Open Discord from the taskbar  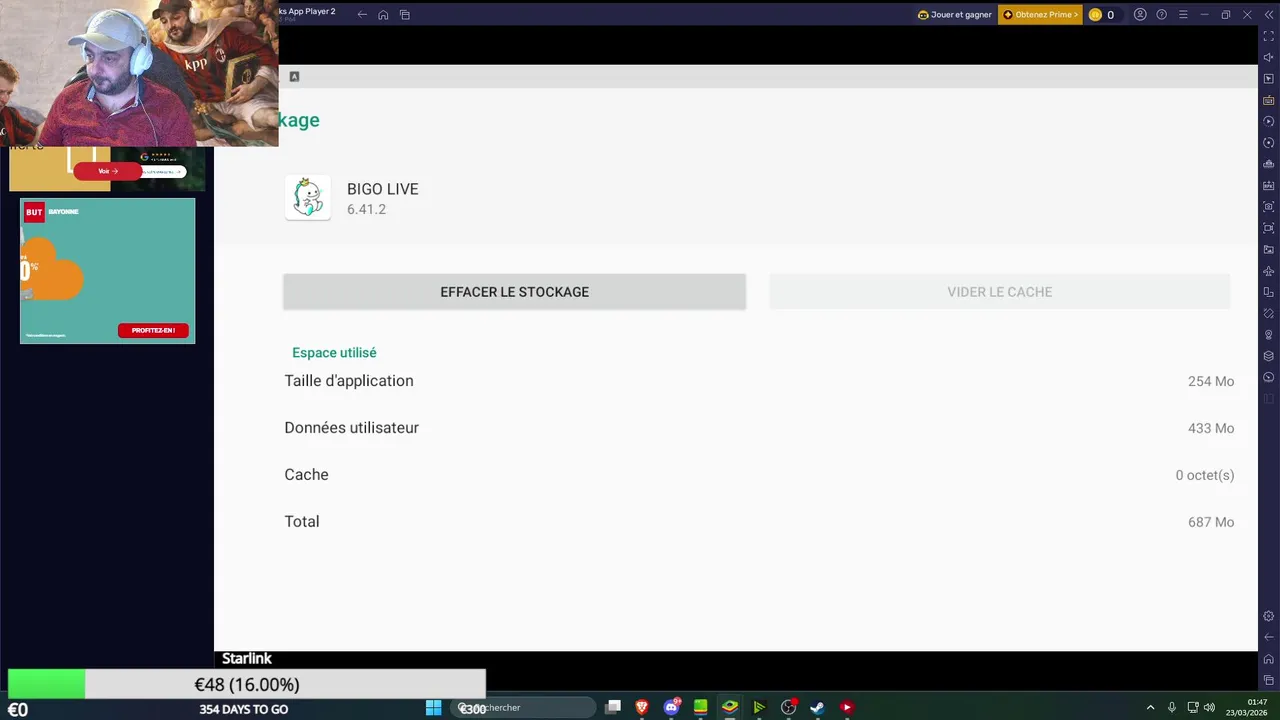click(672, 707)
